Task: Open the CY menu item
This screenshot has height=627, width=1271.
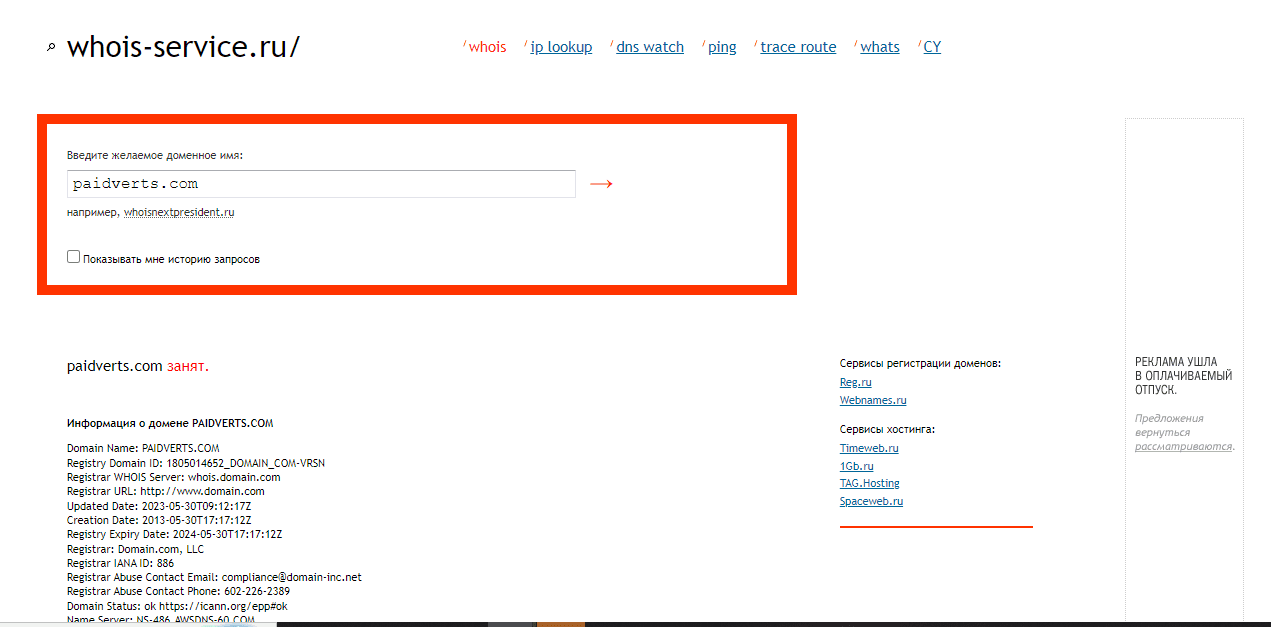Action: tap(931, 47)
